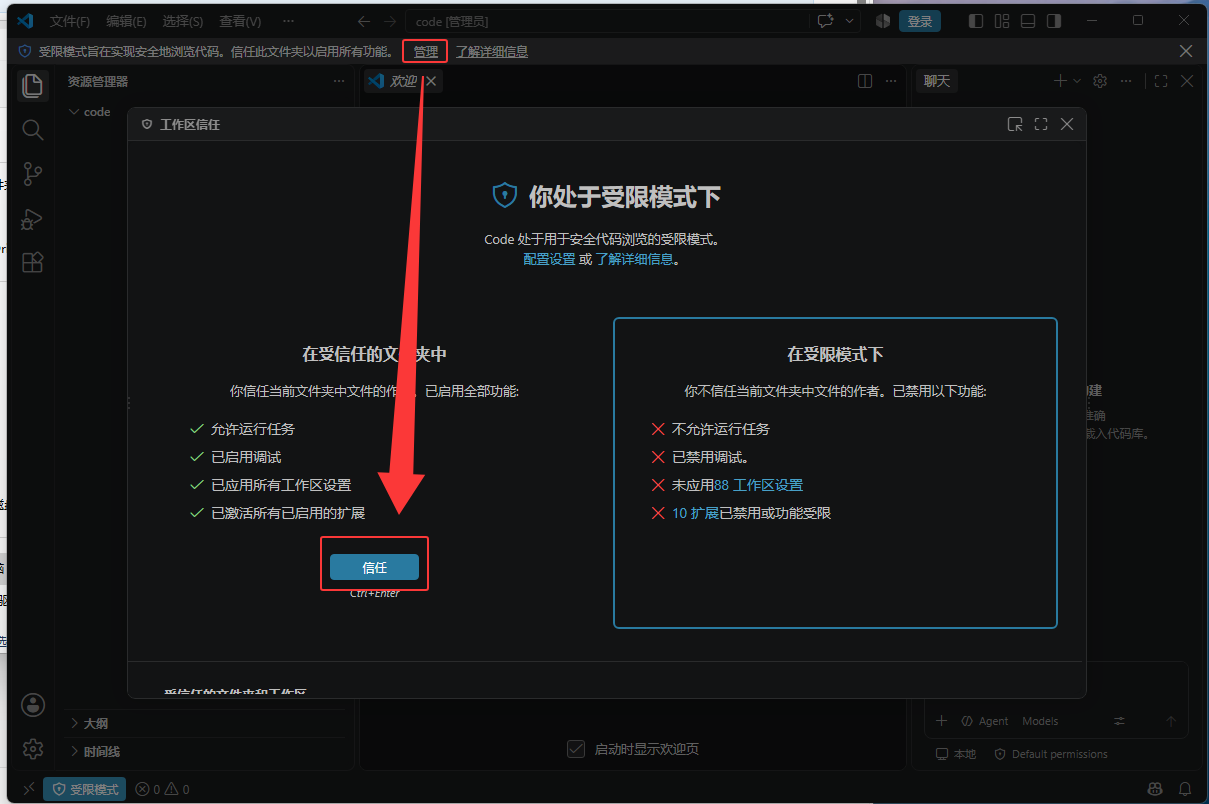
Task: Click the sliders icon in the chat input
Action: pos(1120,721)
